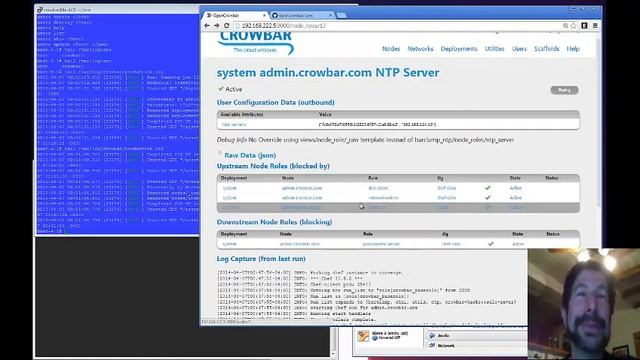Open the Deployments menu

(459, 49)
